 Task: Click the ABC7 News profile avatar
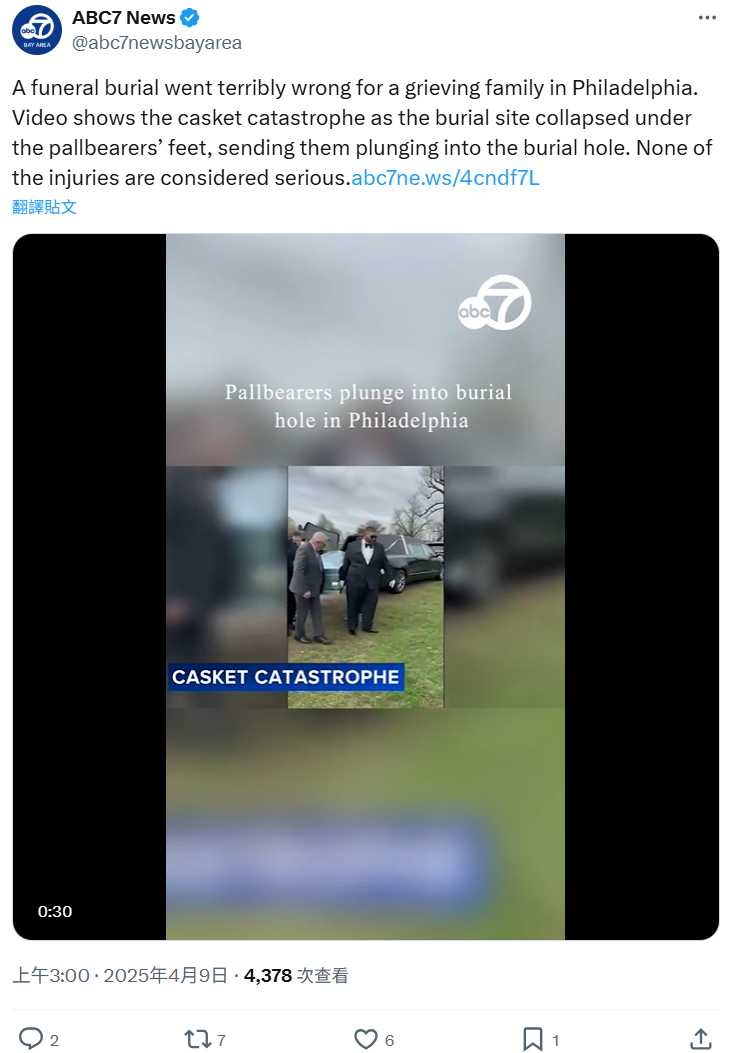[x=36, y=30]
